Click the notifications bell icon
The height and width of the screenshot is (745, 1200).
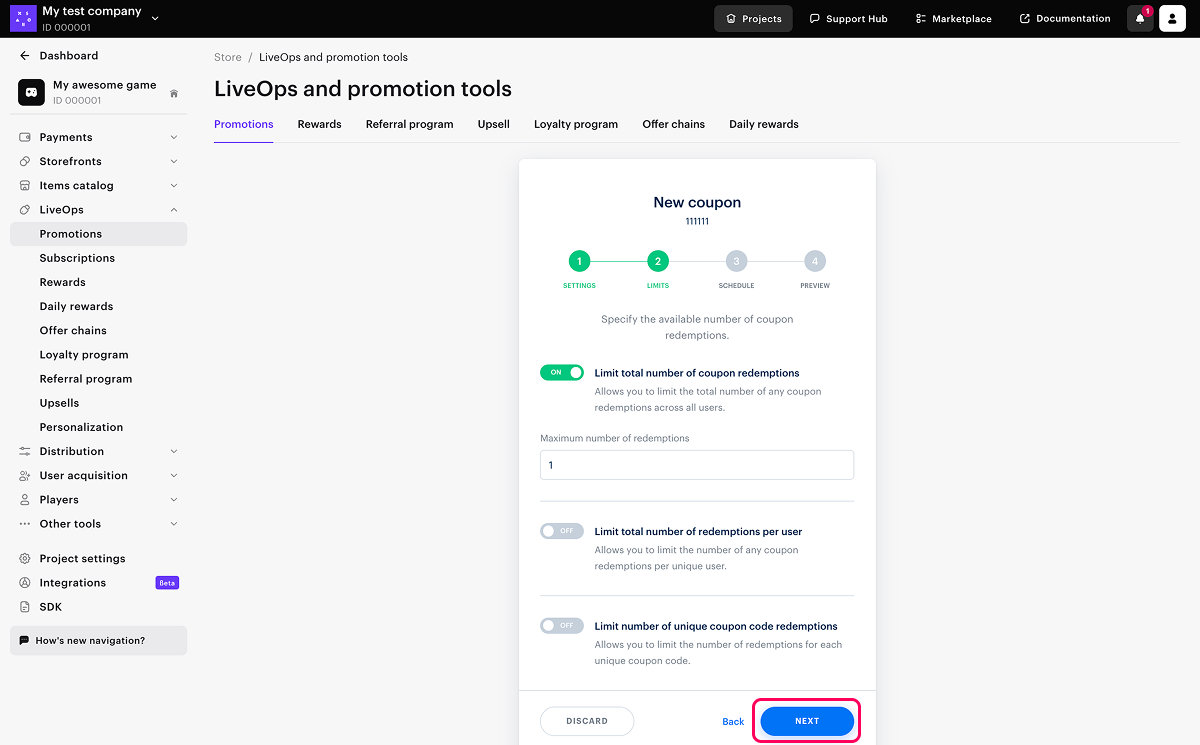(x=1139, y=19)
